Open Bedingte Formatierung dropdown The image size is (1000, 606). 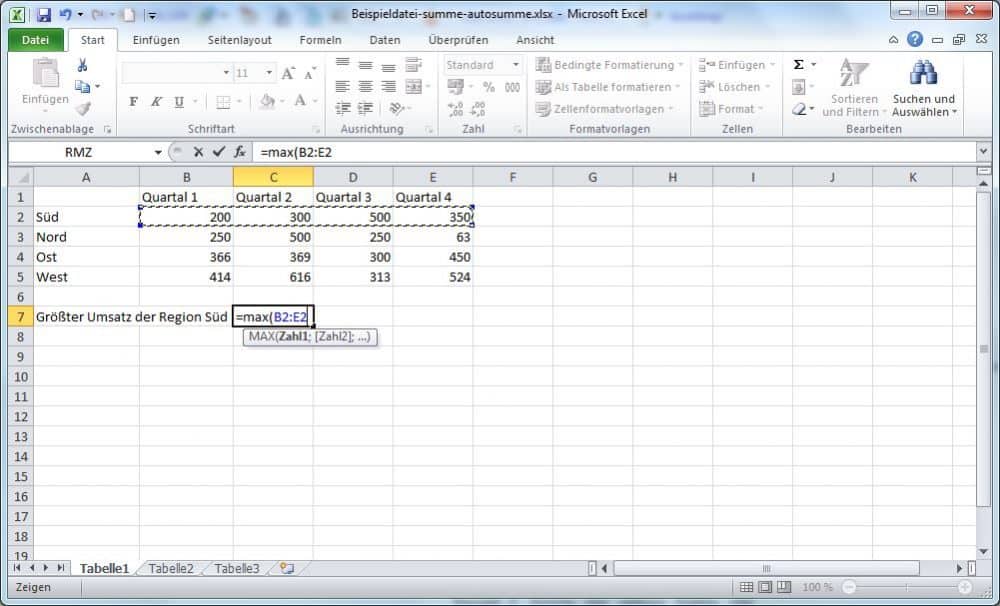pyautogui.click(x=609, y=64)
